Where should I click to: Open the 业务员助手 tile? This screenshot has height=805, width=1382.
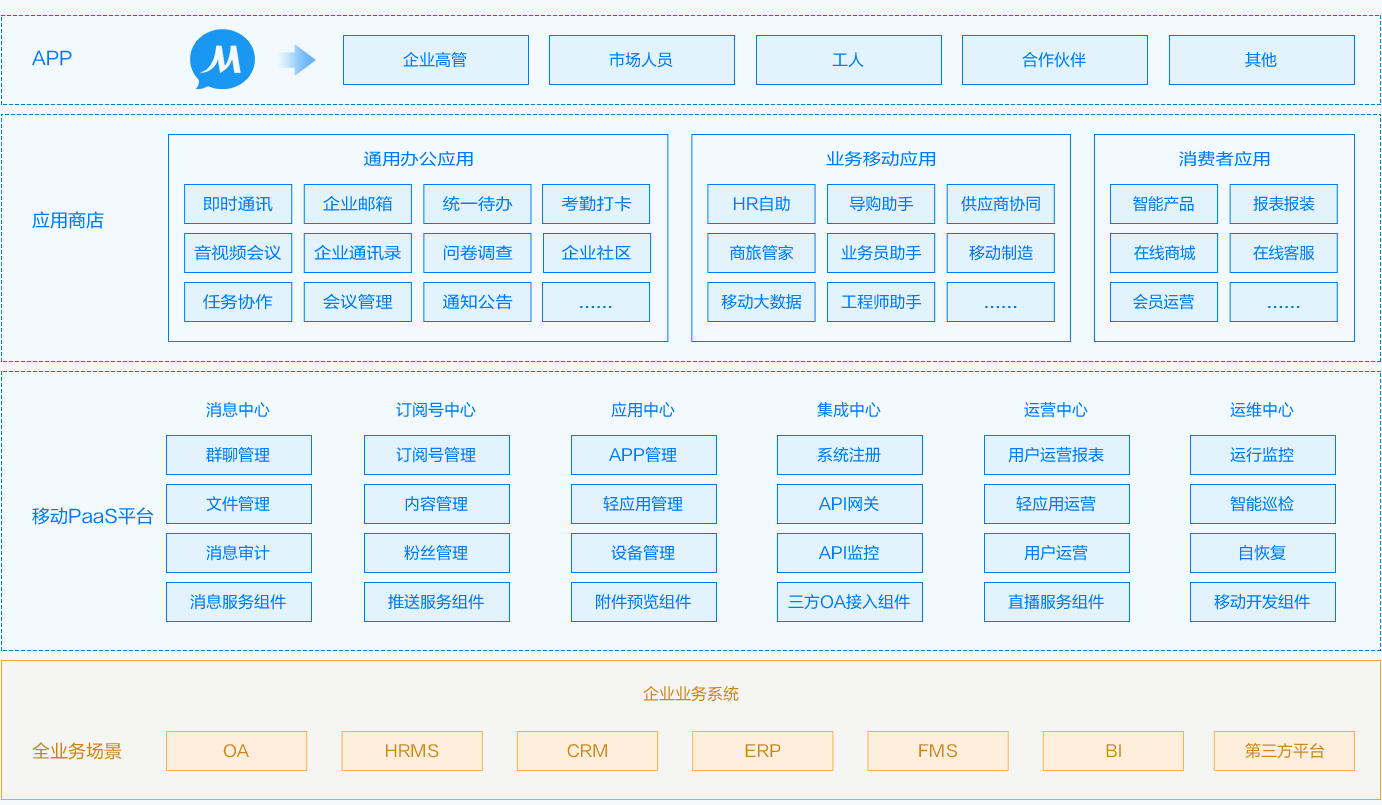coord(881,253)
